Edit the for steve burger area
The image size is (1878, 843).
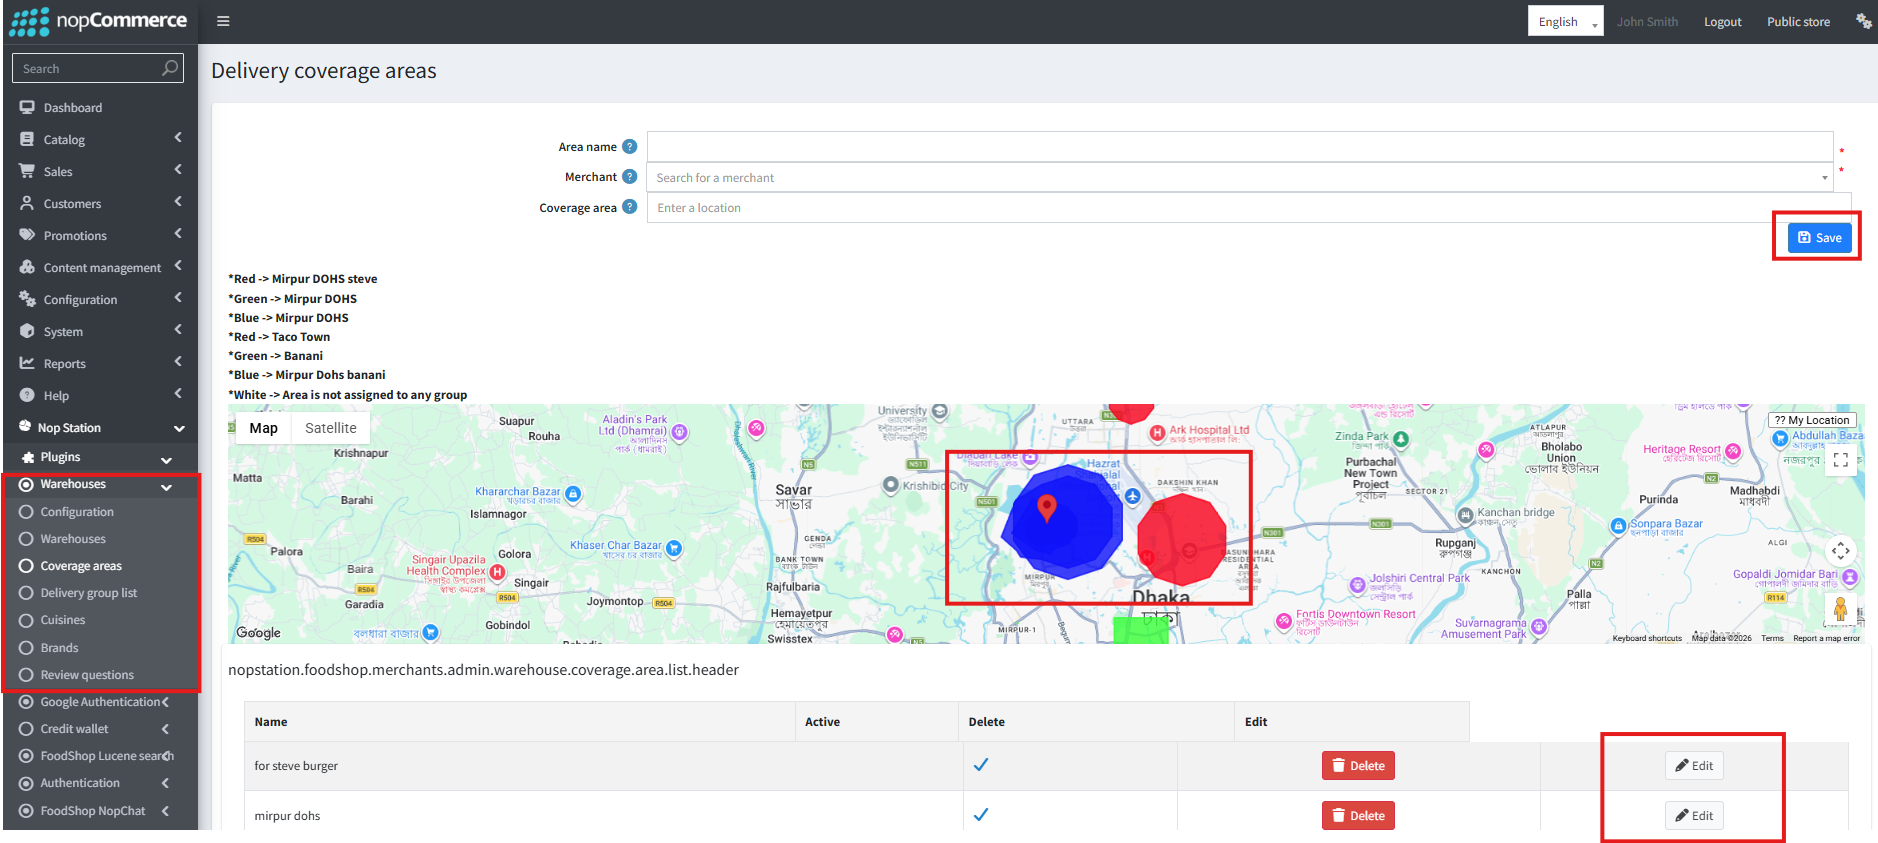pos(1694,766)
